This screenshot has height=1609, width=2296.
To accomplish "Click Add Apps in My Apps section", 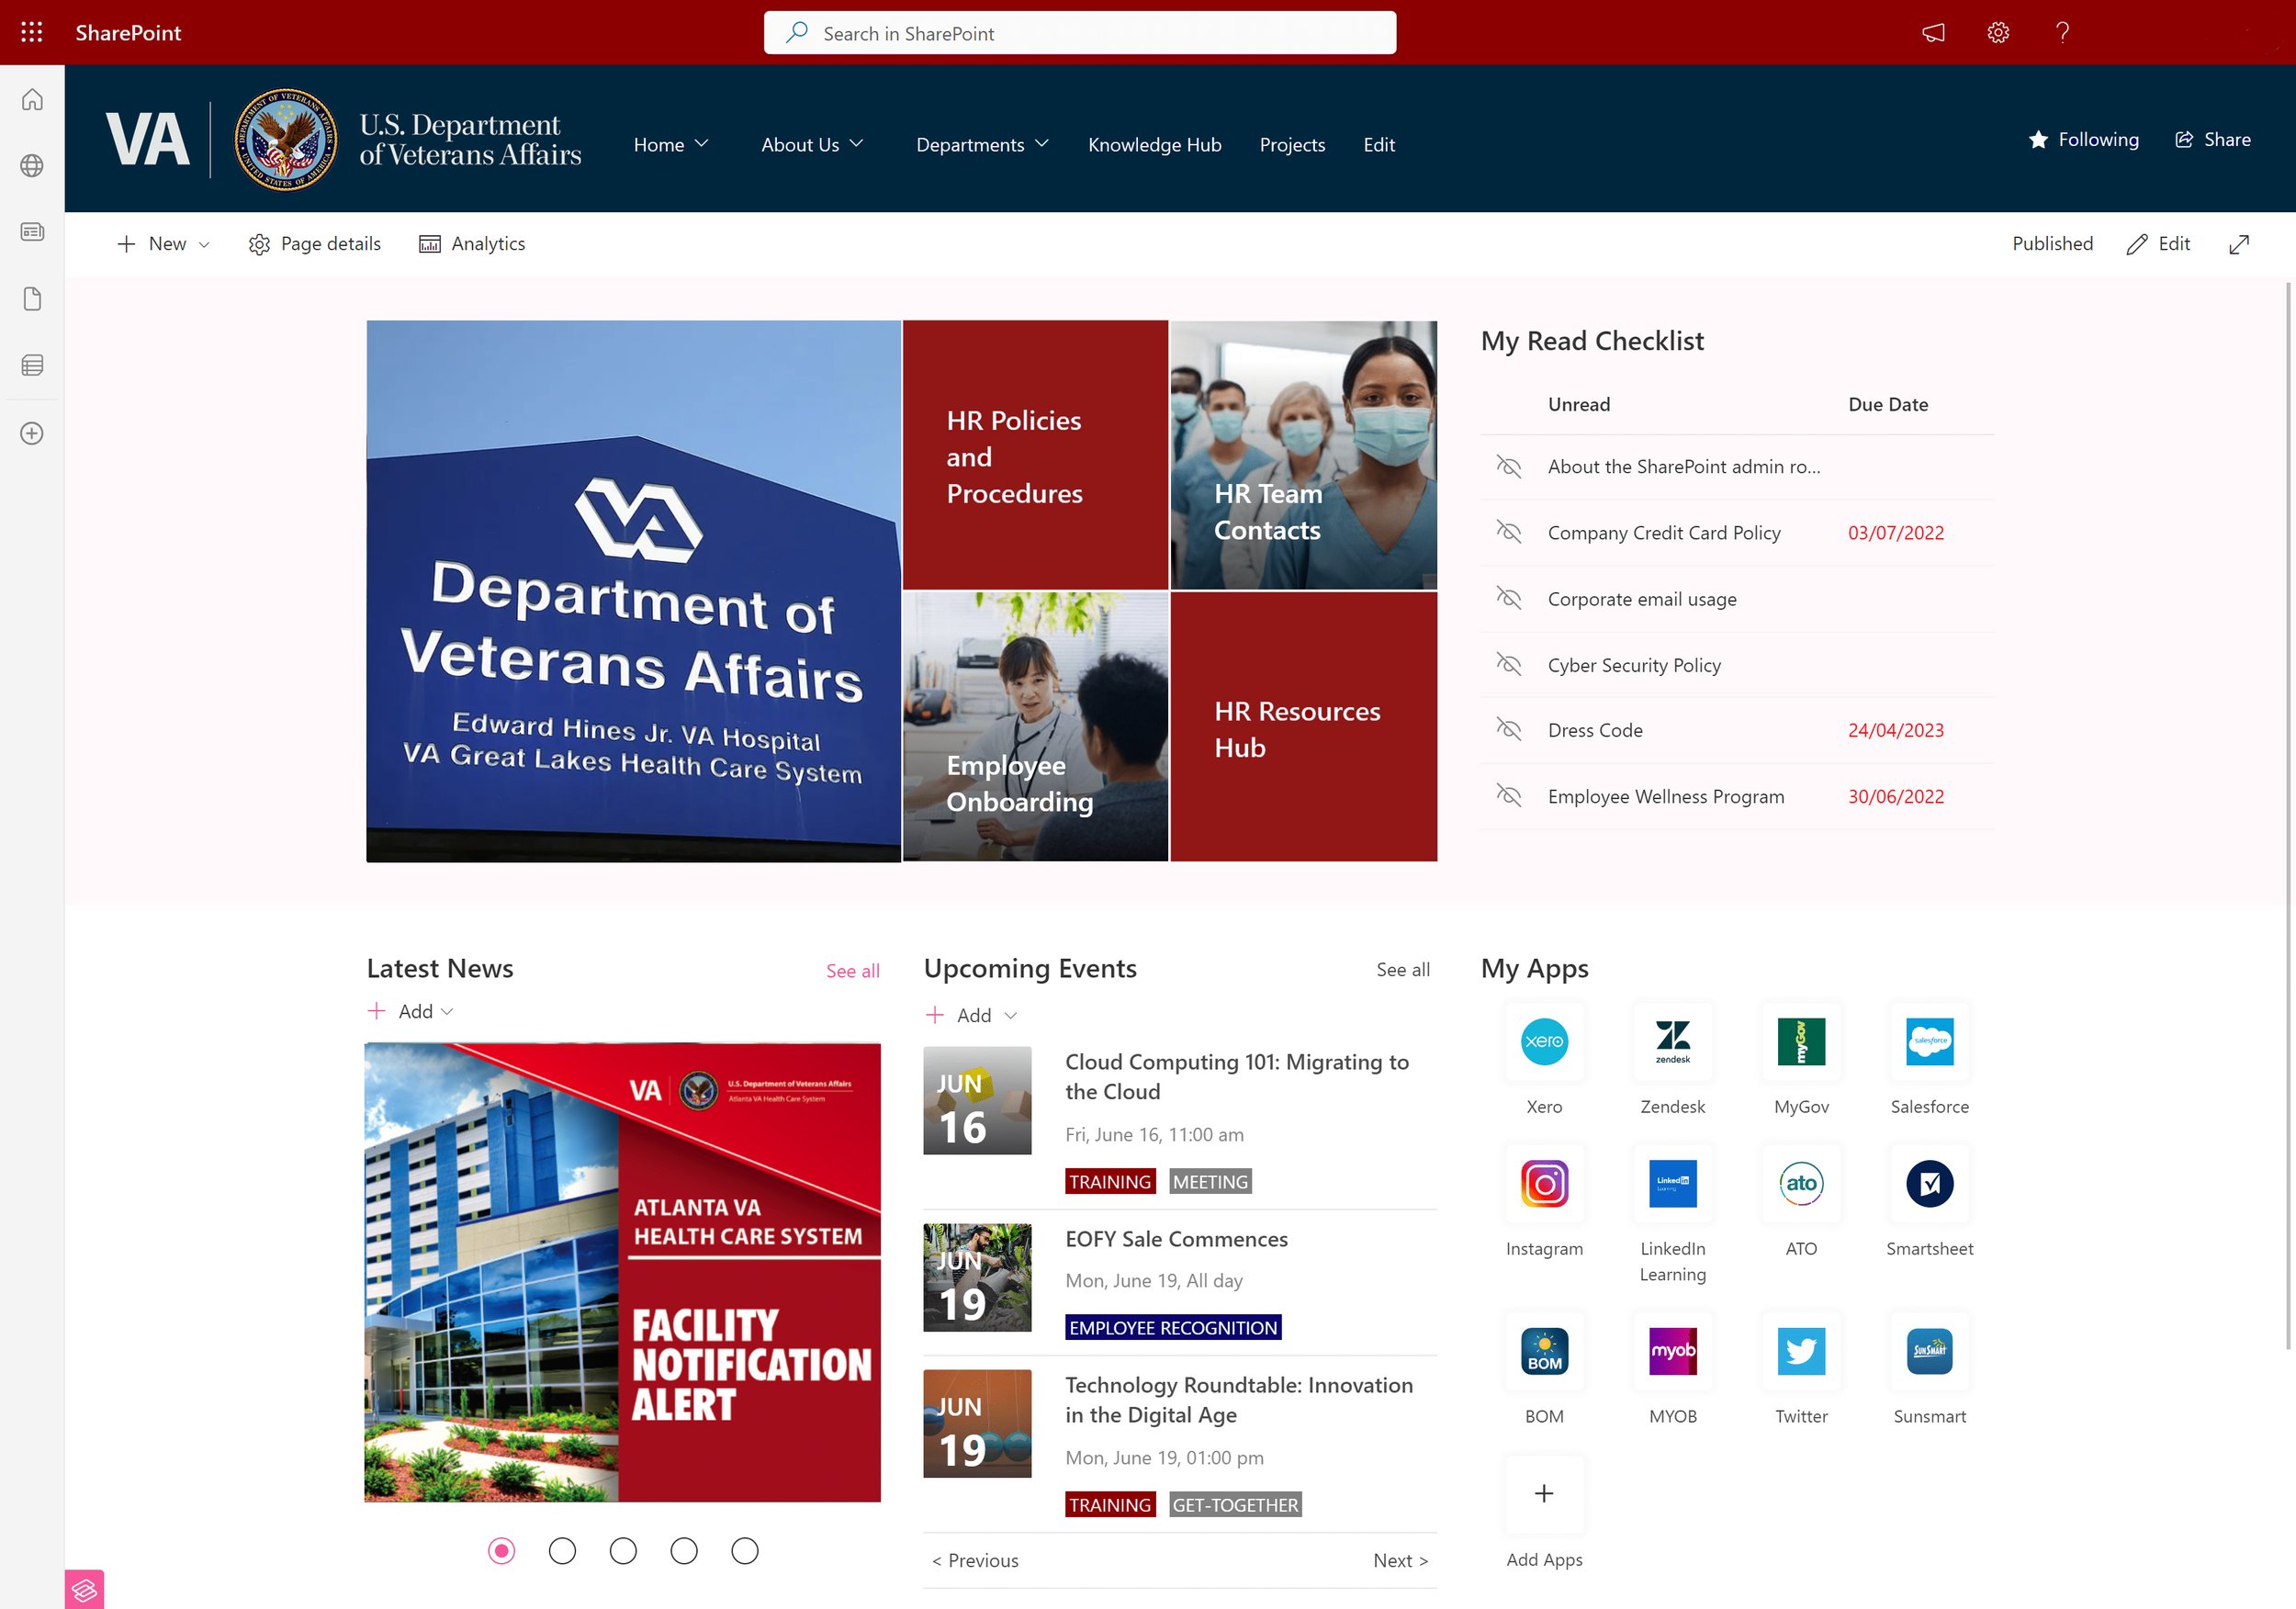I will [x=1543, y=1494].
